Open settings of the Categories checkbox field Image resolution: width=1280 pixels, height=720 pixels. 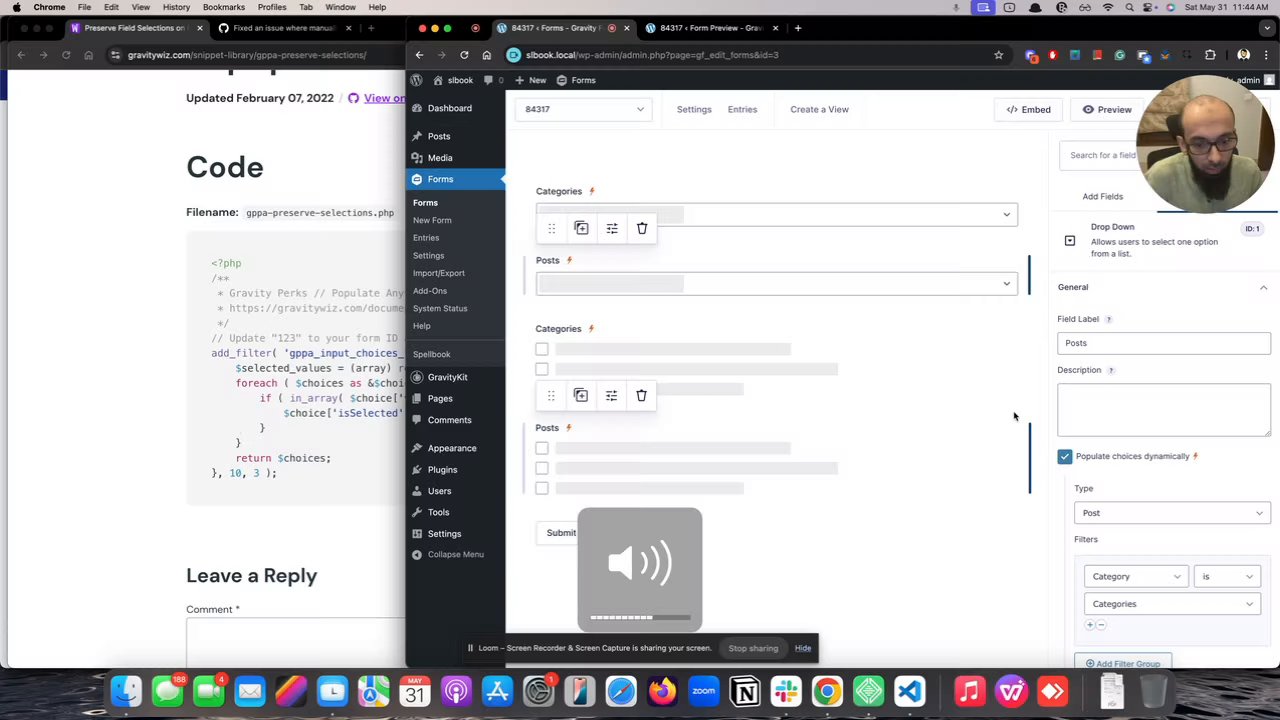(611, 395)
